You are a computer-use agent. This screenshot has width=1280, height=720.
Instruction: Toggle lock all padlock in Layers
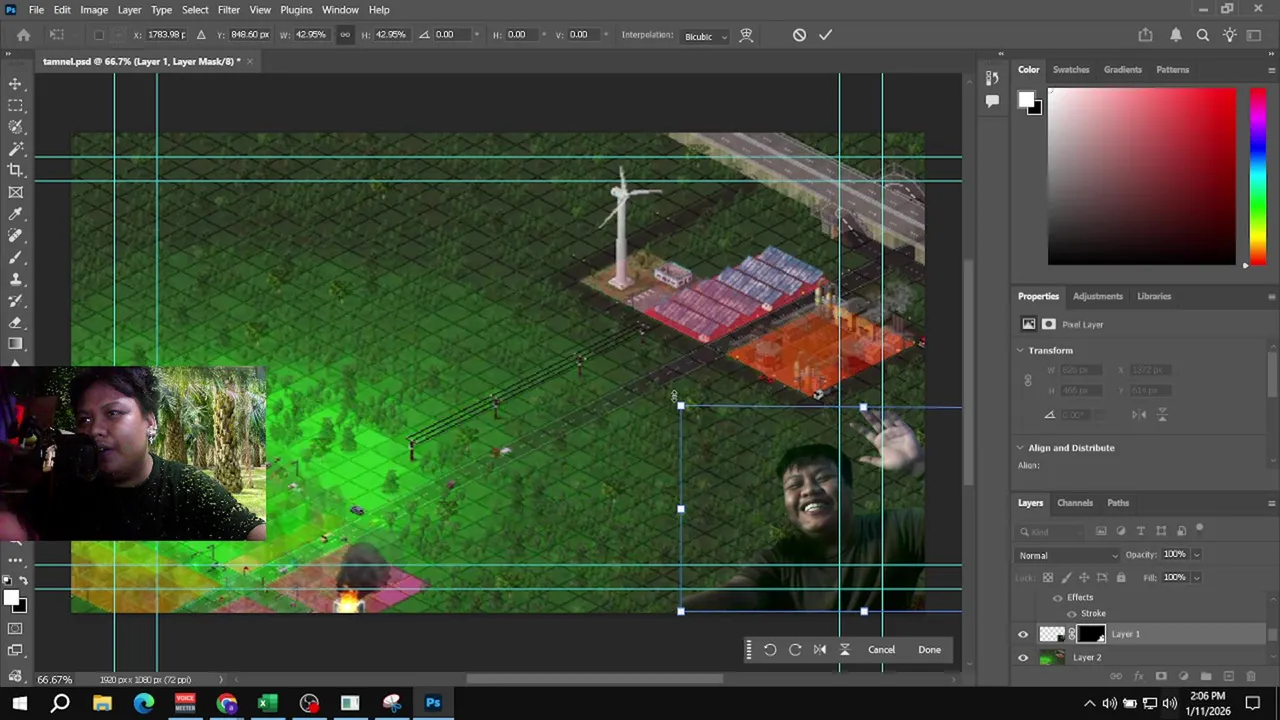coord(1120,578)
